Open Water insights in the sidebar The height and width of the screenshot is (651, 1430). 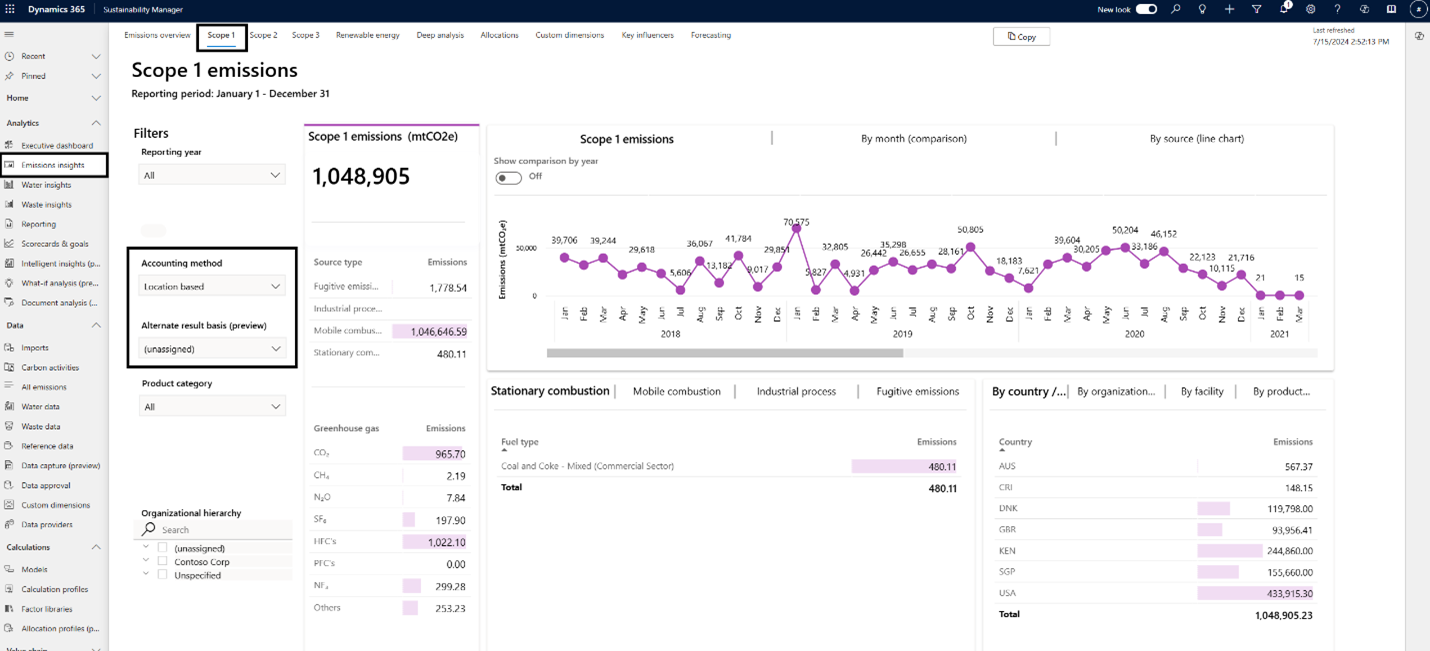coord(46,185)
